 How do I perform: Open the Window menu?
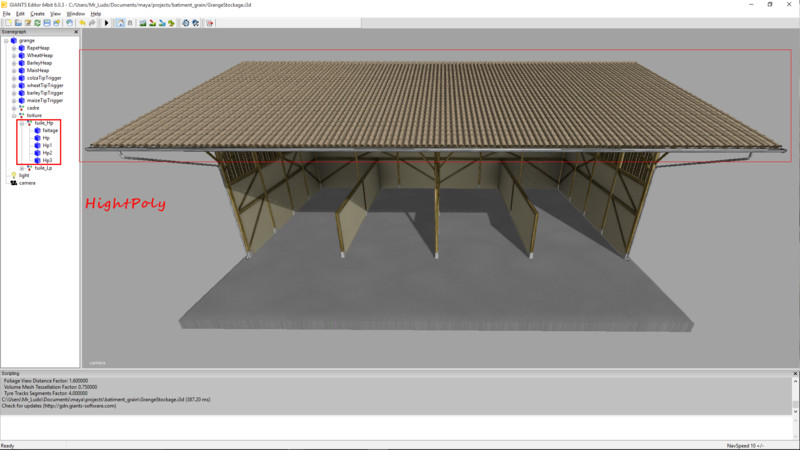tap(75, 13)
